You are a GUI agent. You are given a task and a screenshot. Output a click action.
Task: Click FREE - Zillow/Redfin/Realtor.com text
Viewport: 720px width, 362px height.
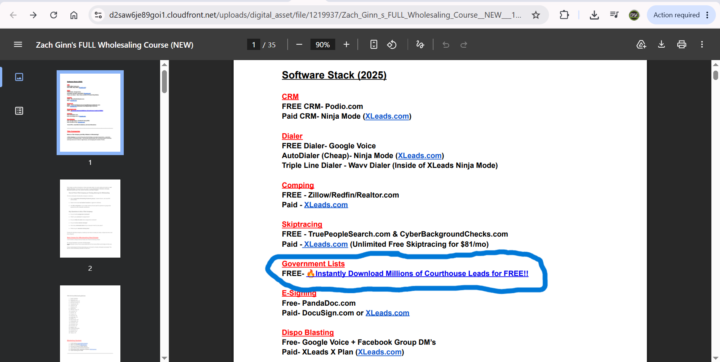click(x=340, y=195)
